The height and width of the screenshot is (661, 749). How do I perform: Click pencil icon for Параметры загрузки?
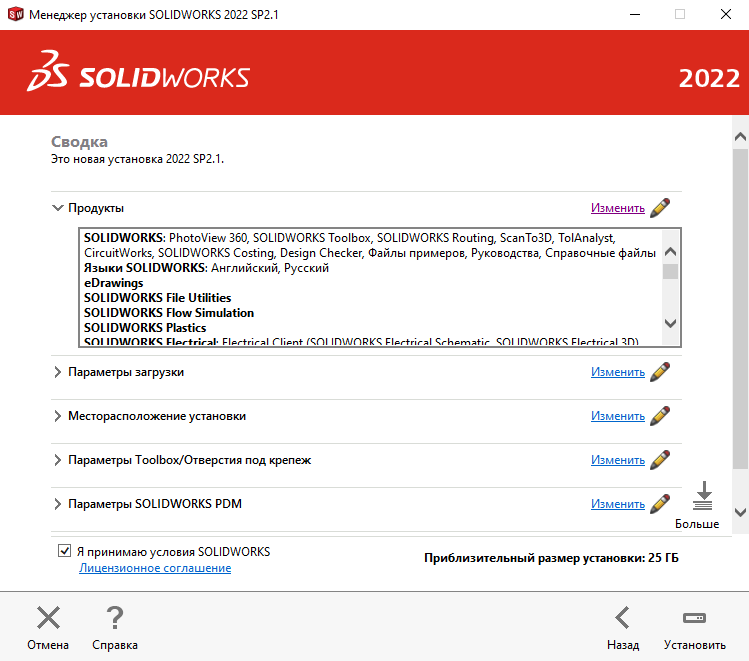(660, 372)
